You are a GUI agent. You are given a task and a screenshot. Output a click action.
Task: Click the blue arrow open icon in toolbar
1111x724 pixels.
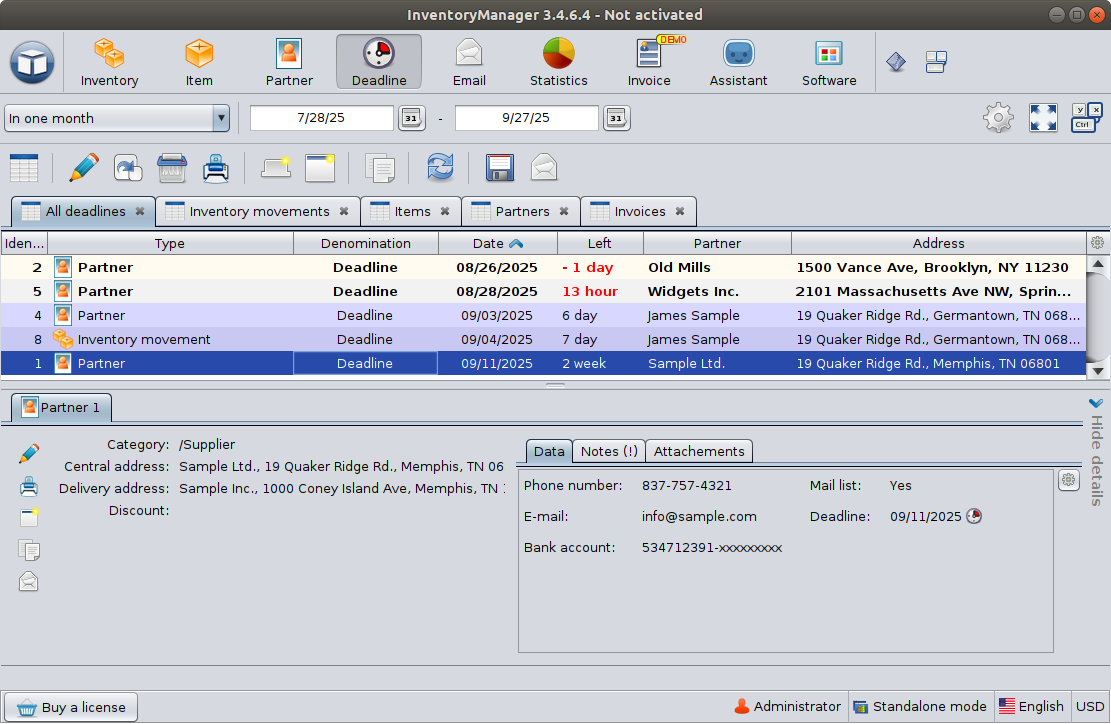pos(128,169)
